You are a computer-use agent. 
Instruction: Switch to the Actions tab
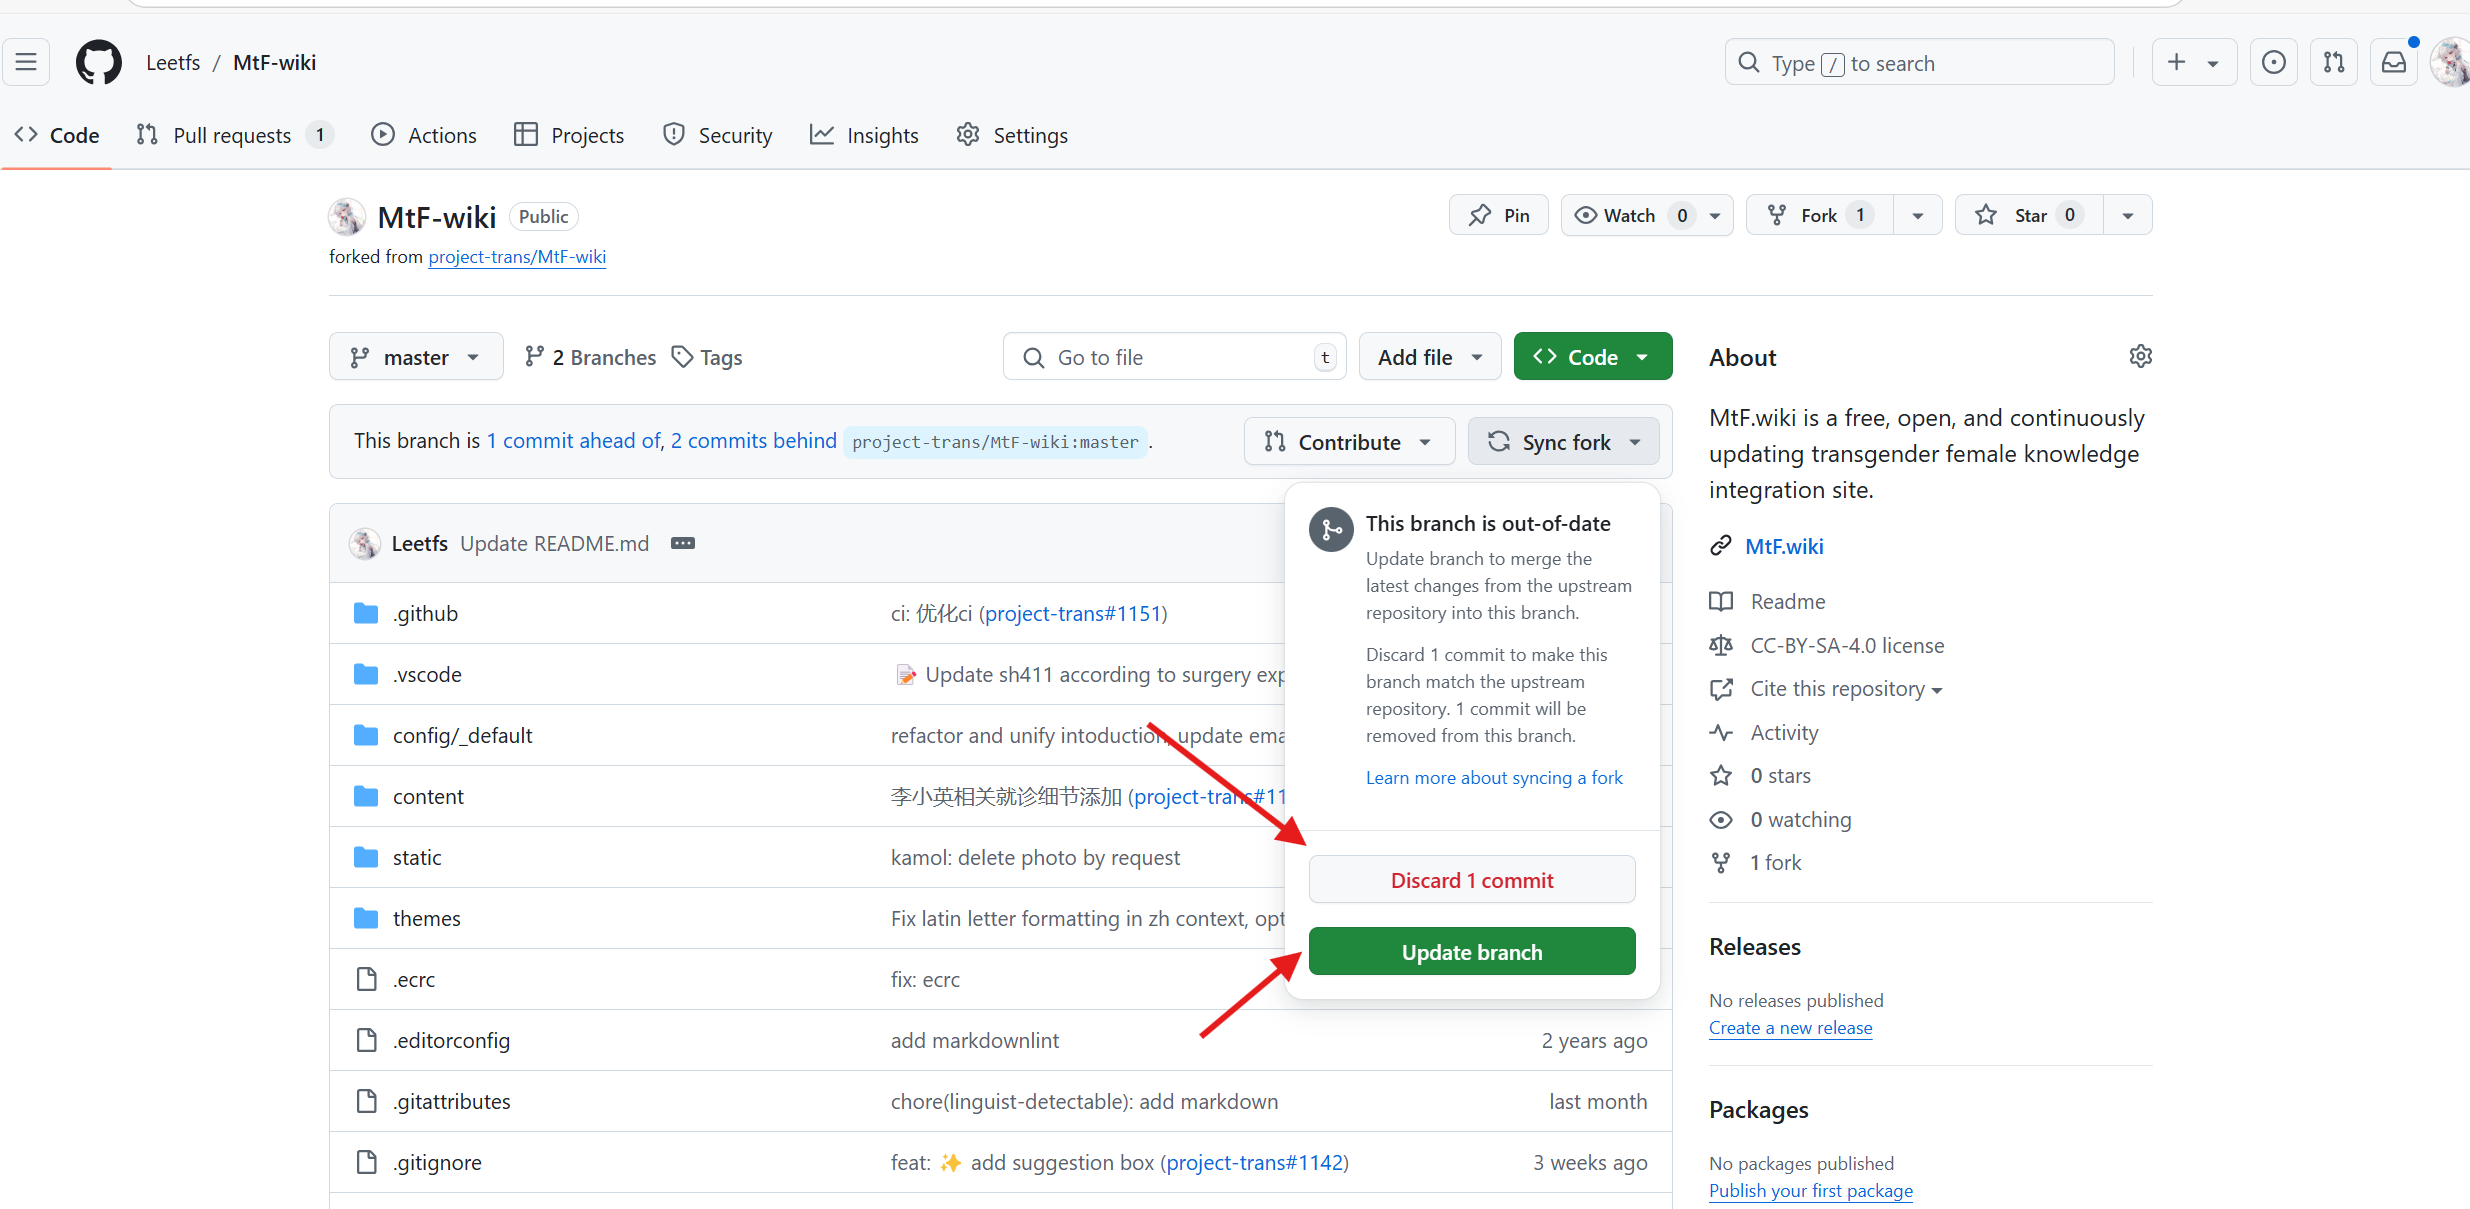click(424, 135)
